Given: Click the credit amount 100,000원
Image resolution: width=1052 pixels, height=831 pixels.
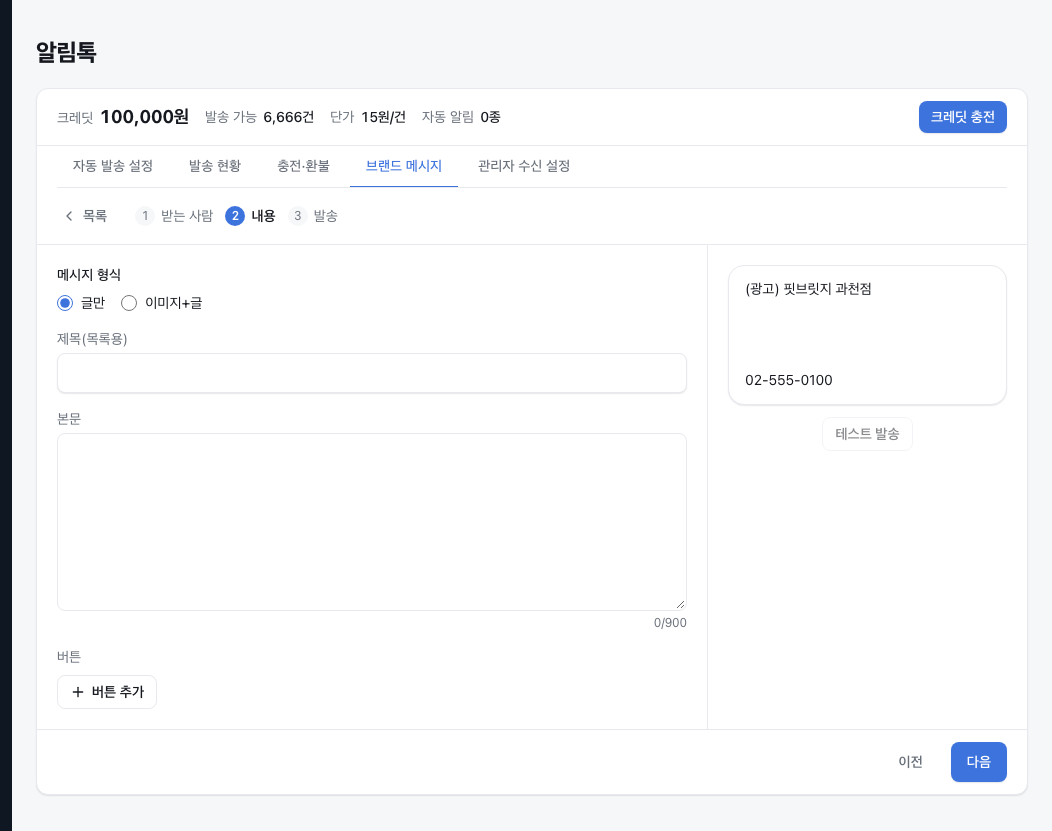Looking at the screenshot, I should pos(144,117).
